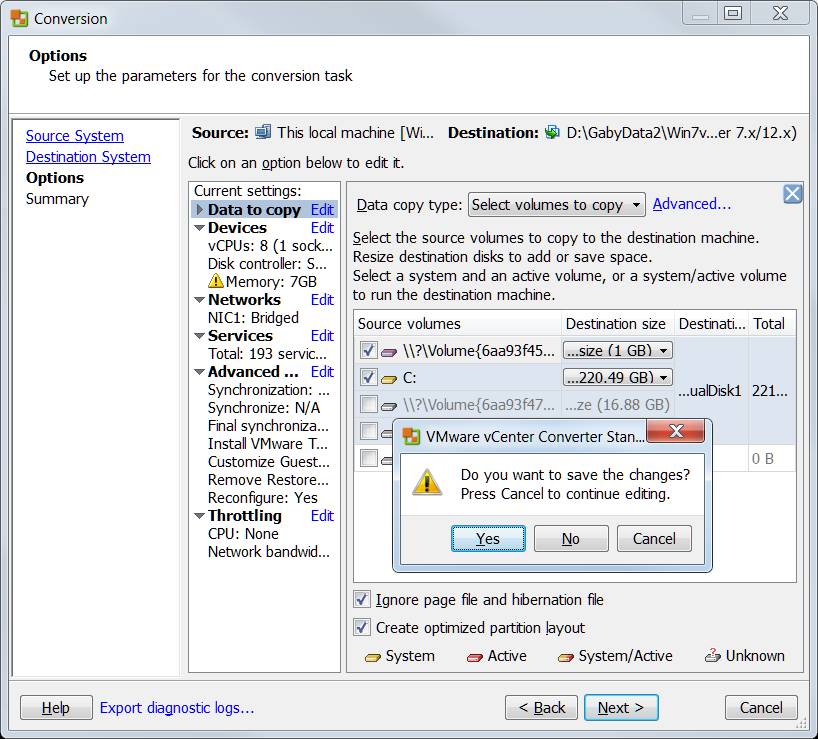Select the Summary step in sidebar
818x739 pixels.
57,199
